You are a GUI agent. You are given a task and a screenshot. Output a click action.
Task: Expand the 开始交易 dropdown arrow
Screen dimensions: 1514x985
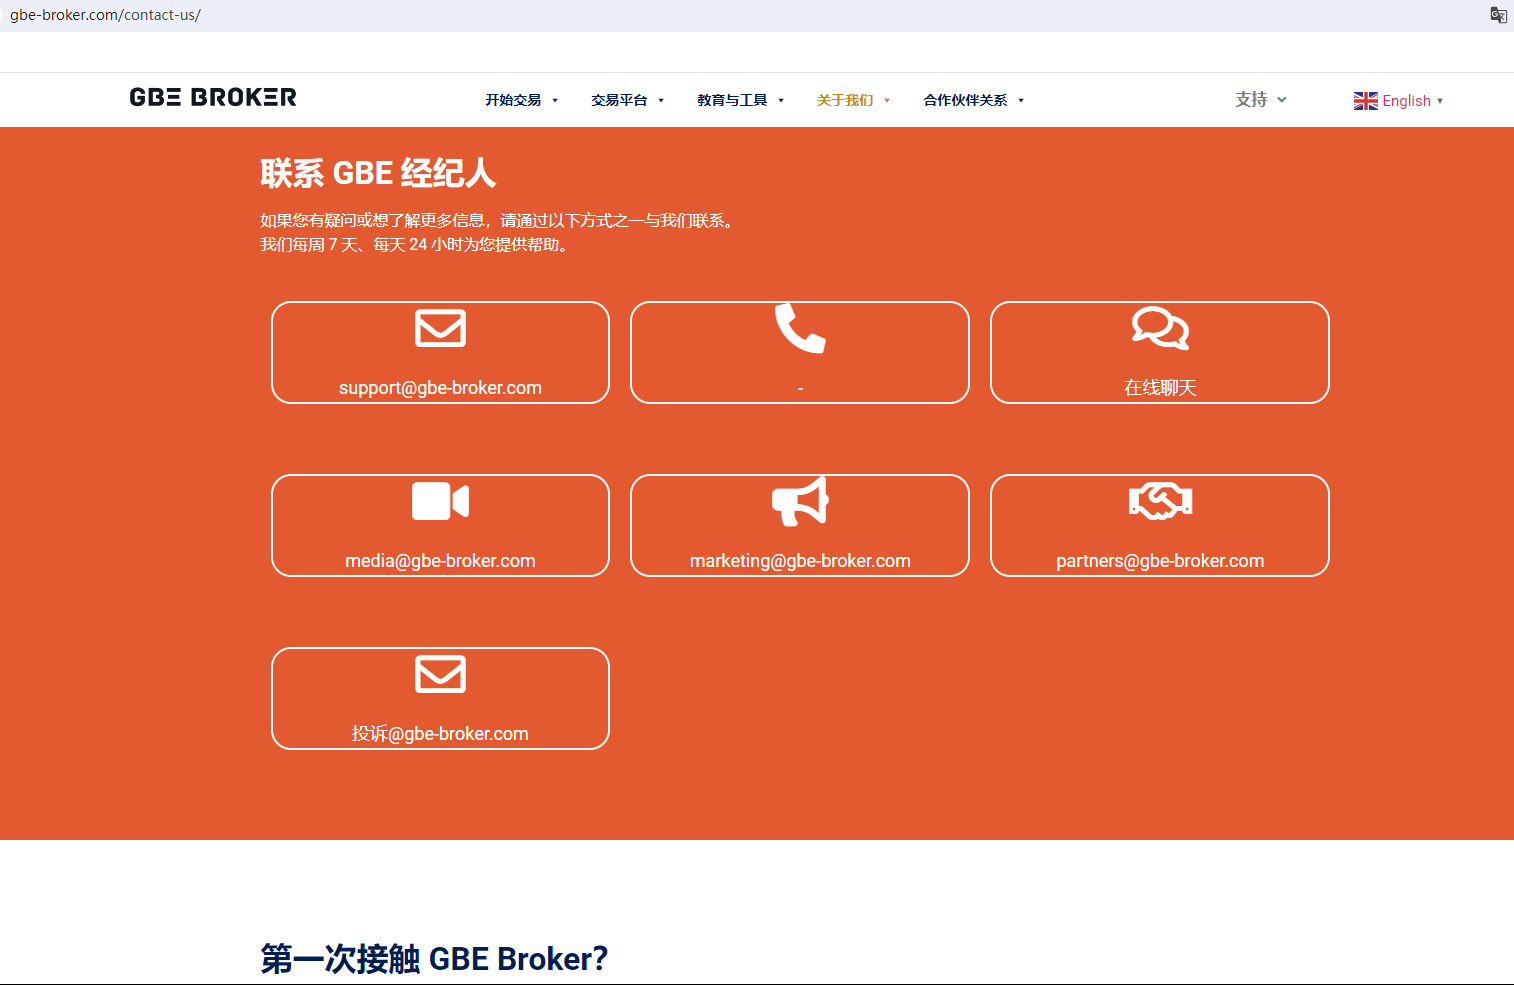555,101
